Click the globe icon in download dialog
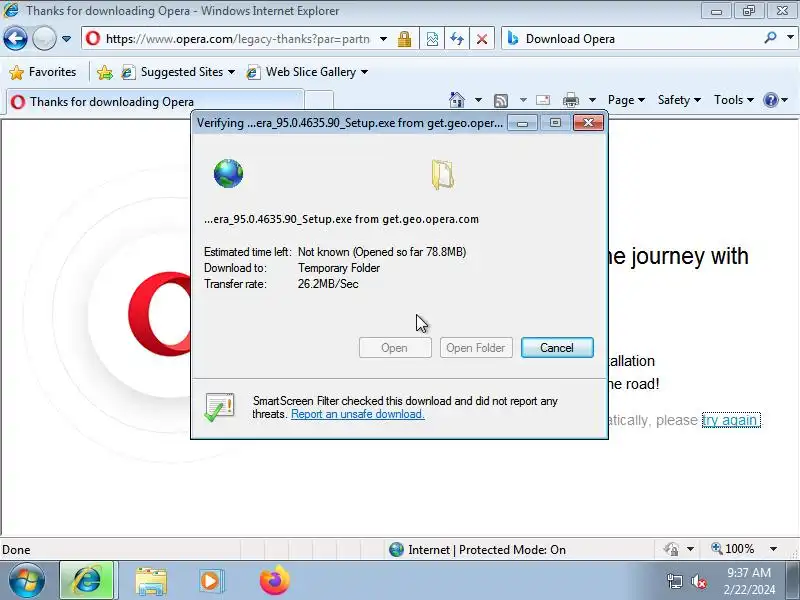The image size is (800, 600). click(x=229, y=173)
